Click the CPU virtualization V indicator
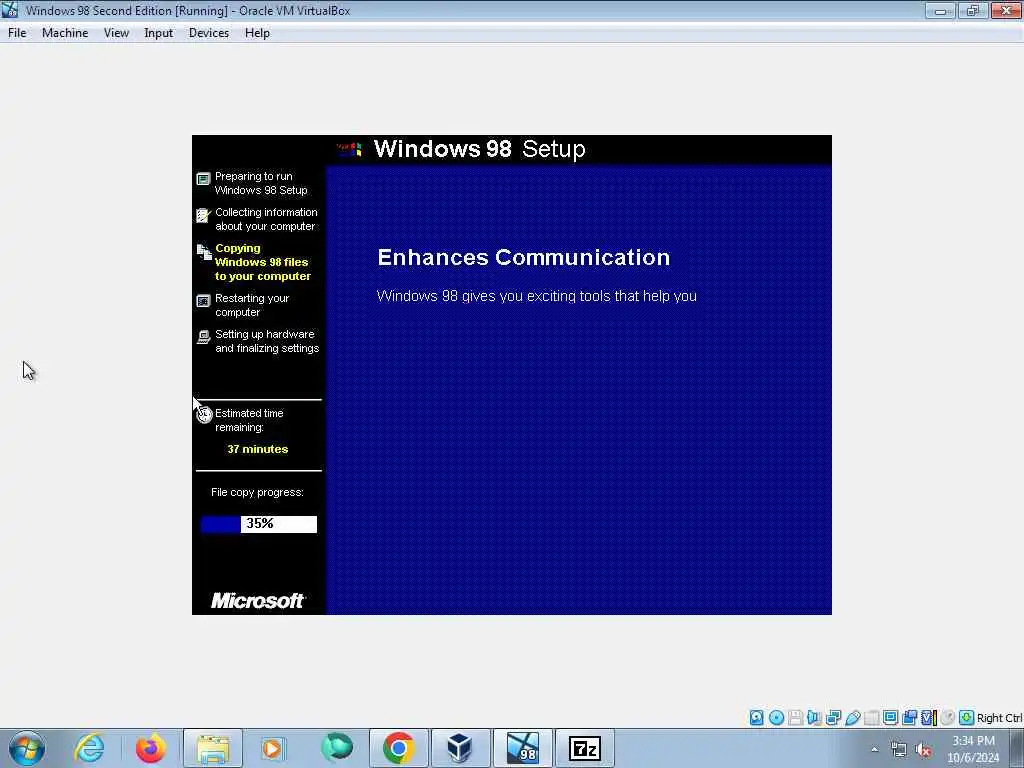The height and width of the screenshot is (768, 1024). click(x=929, y=718)
